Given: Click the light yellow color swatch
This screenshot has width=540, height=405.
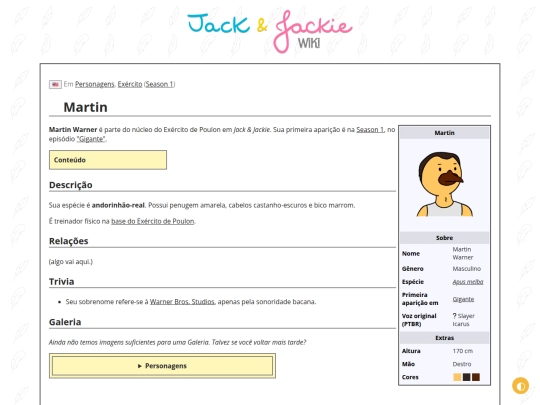Looking at the screenshot, I should point(457,377).
